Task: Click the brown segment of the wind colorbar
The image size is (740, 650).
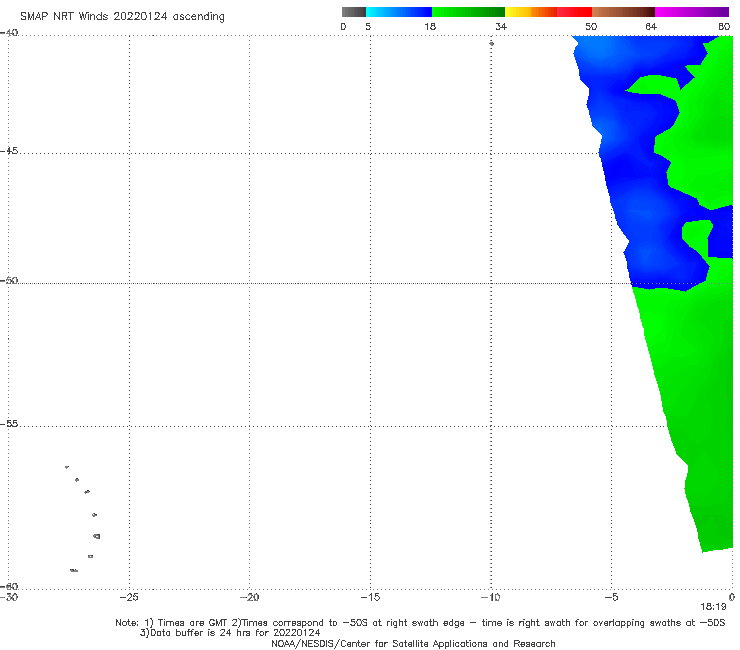Action: coord(623,12)
